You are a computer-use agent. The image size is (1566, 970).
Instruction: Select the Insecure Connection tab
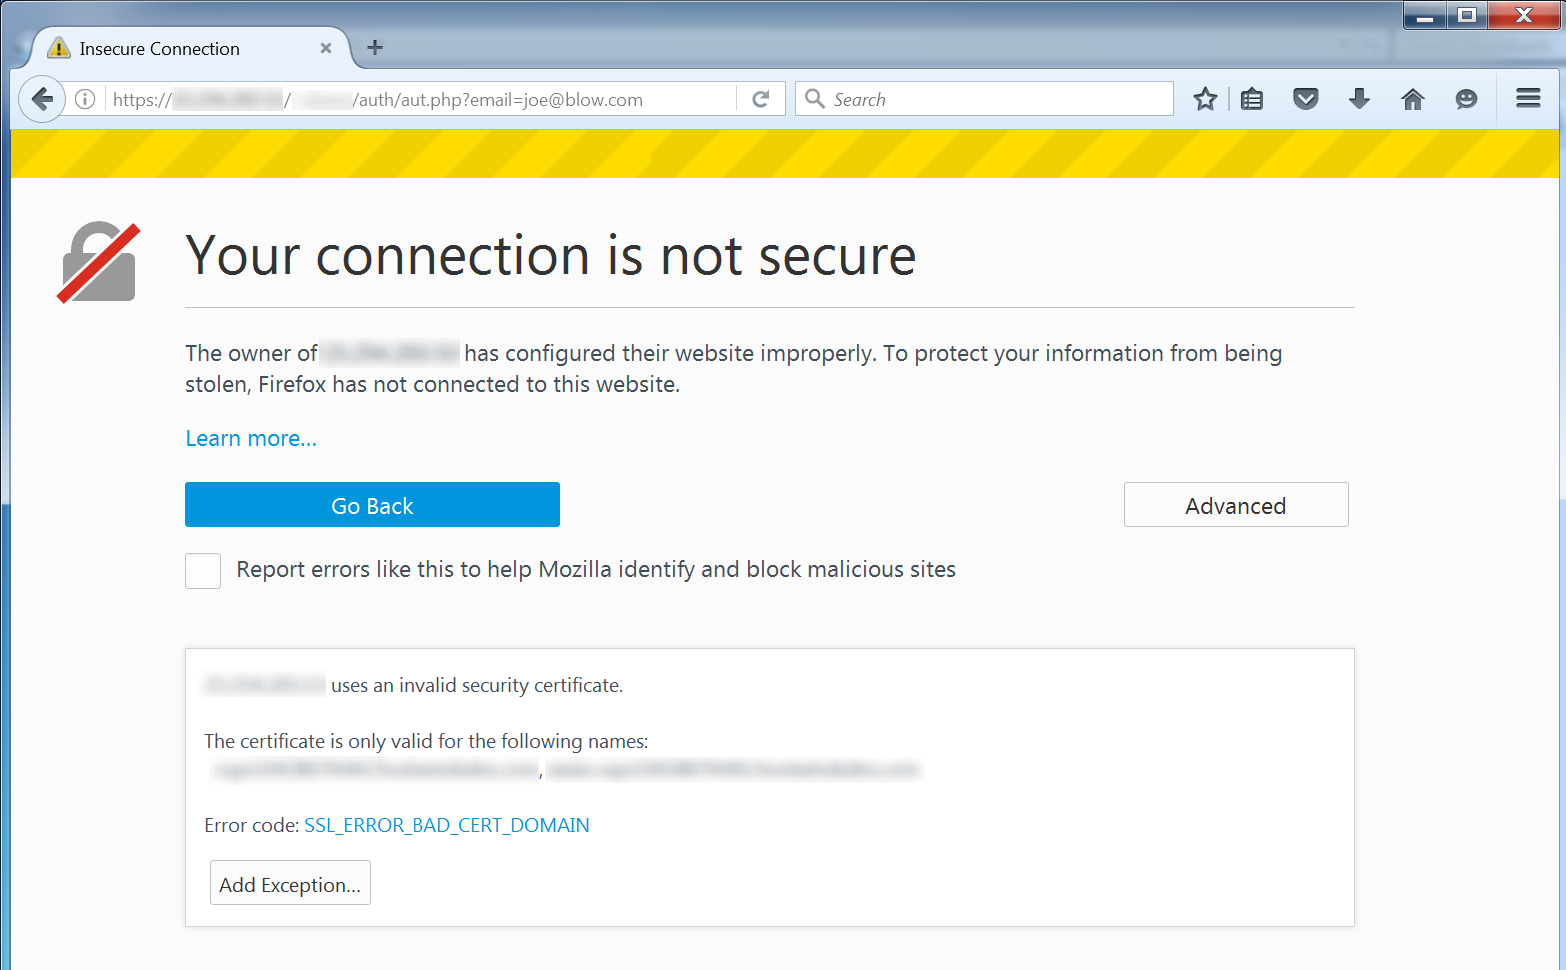pos(160,48)
